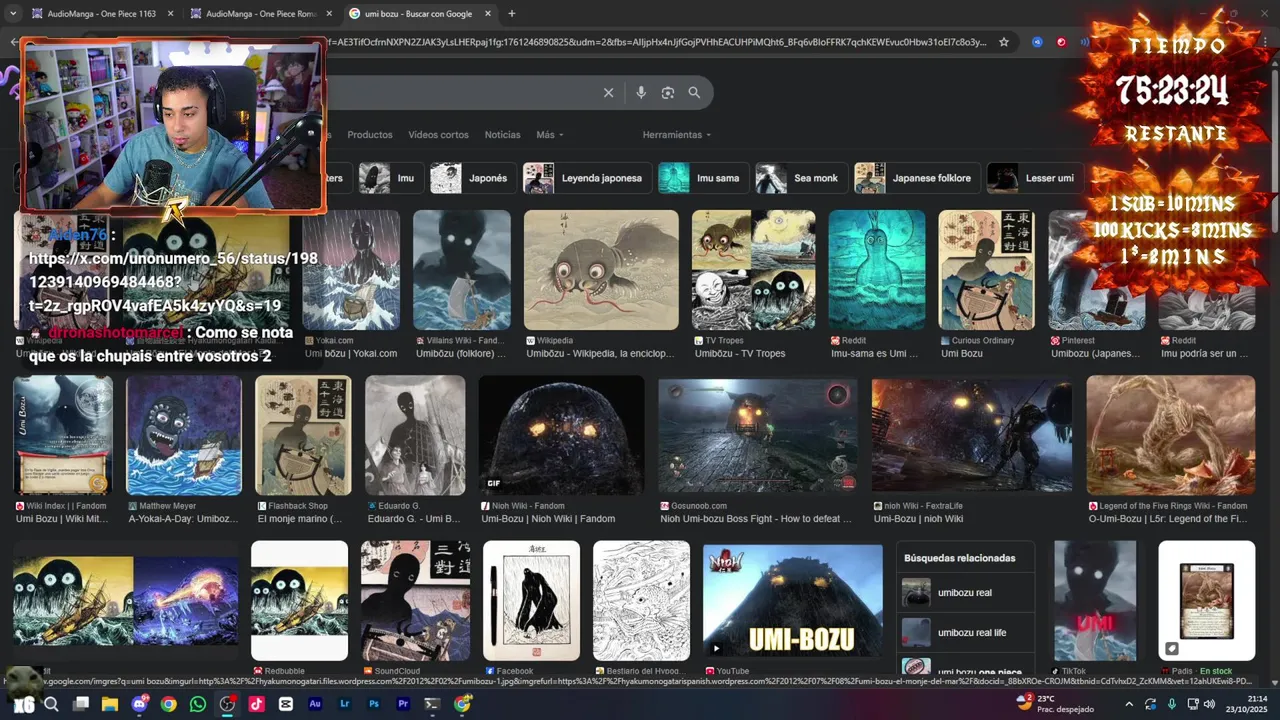The height and width of the screenshot is (720, 1280).
Task: Launch Adobe Premiere Pro from the taskbar
Action: (403, 704)
